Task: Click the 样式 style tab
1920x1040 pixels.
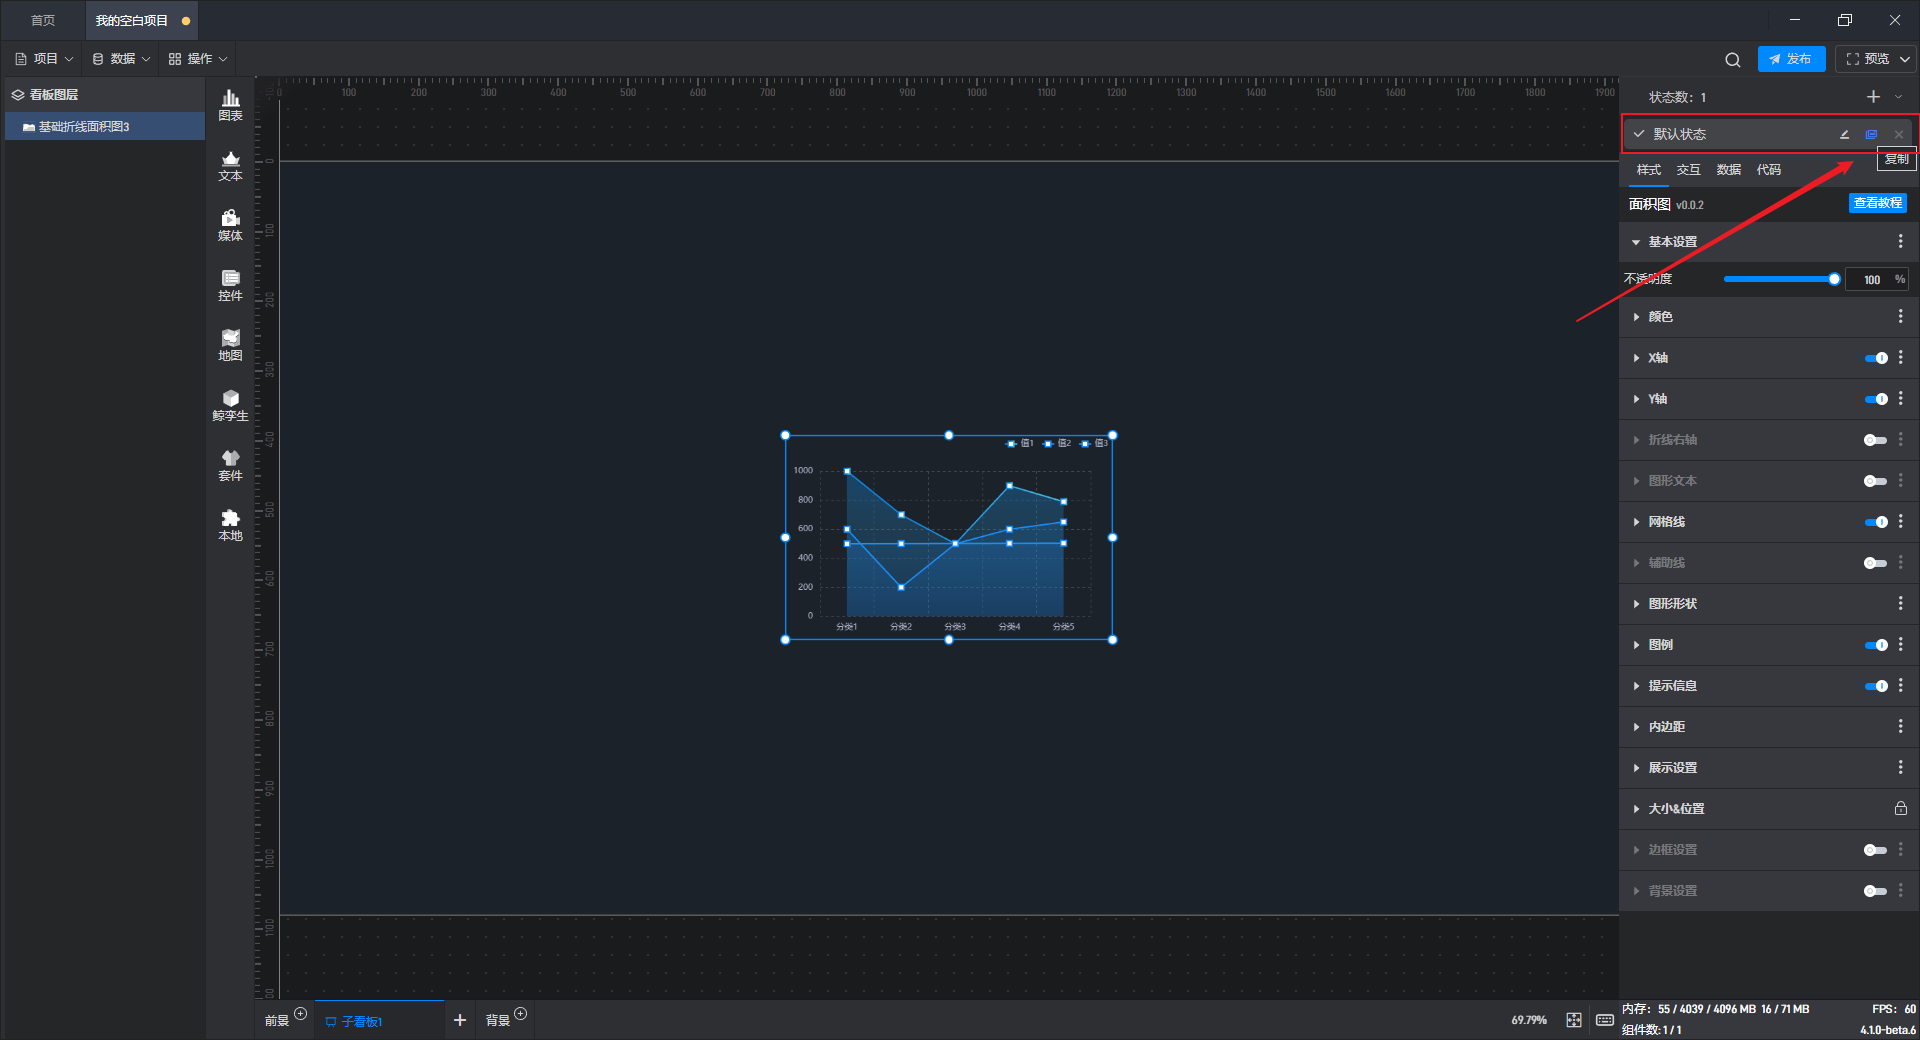Action: [x=1648, y=170]
